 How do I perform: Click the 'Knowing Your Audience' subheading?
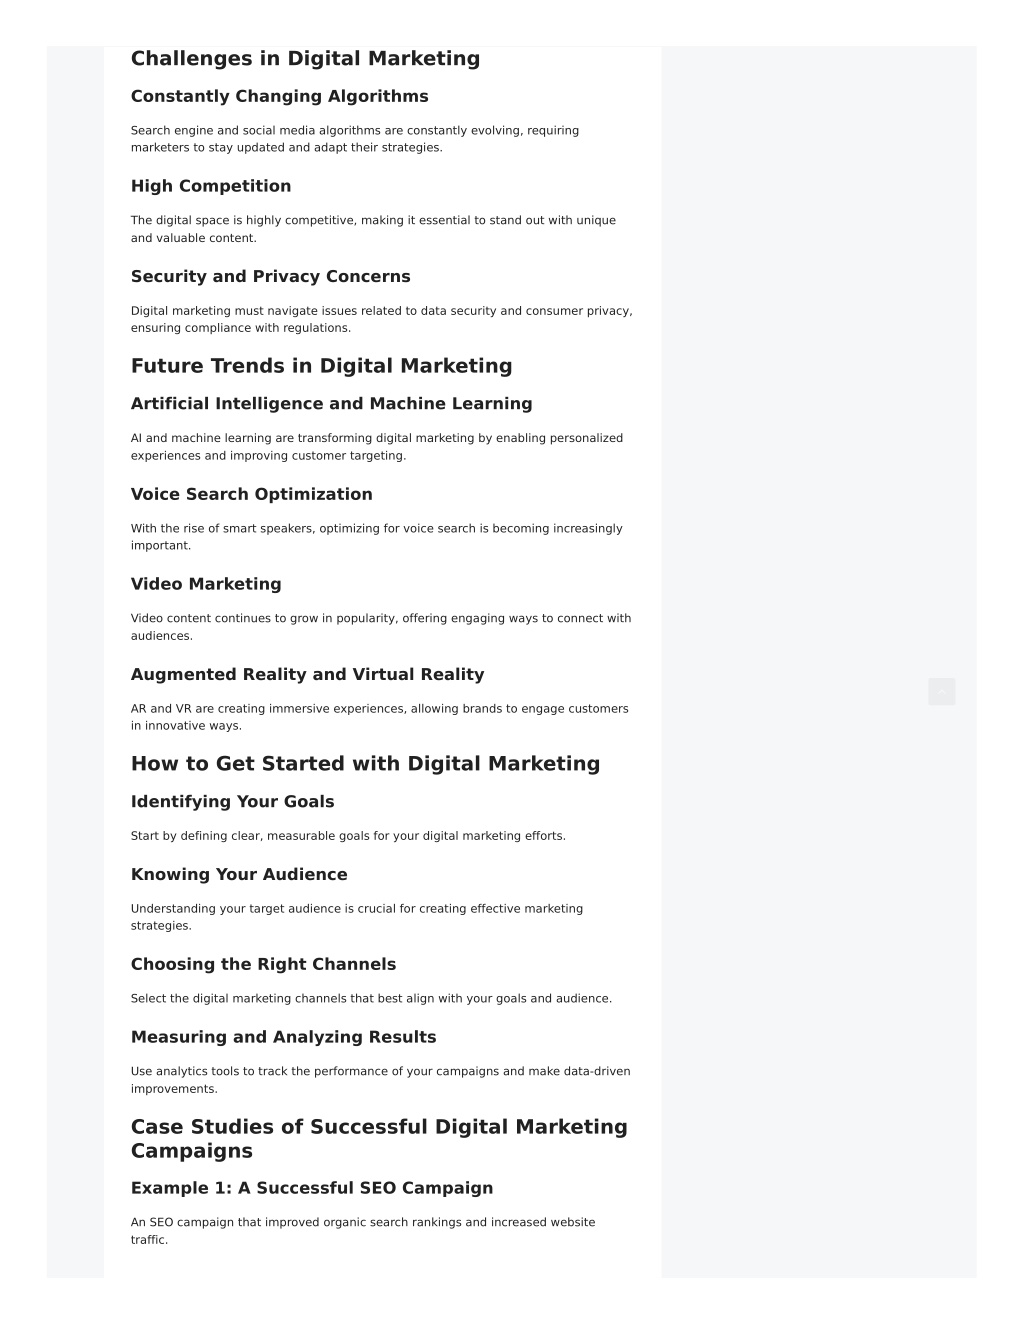pyautogui.click(x=239, y=874)
